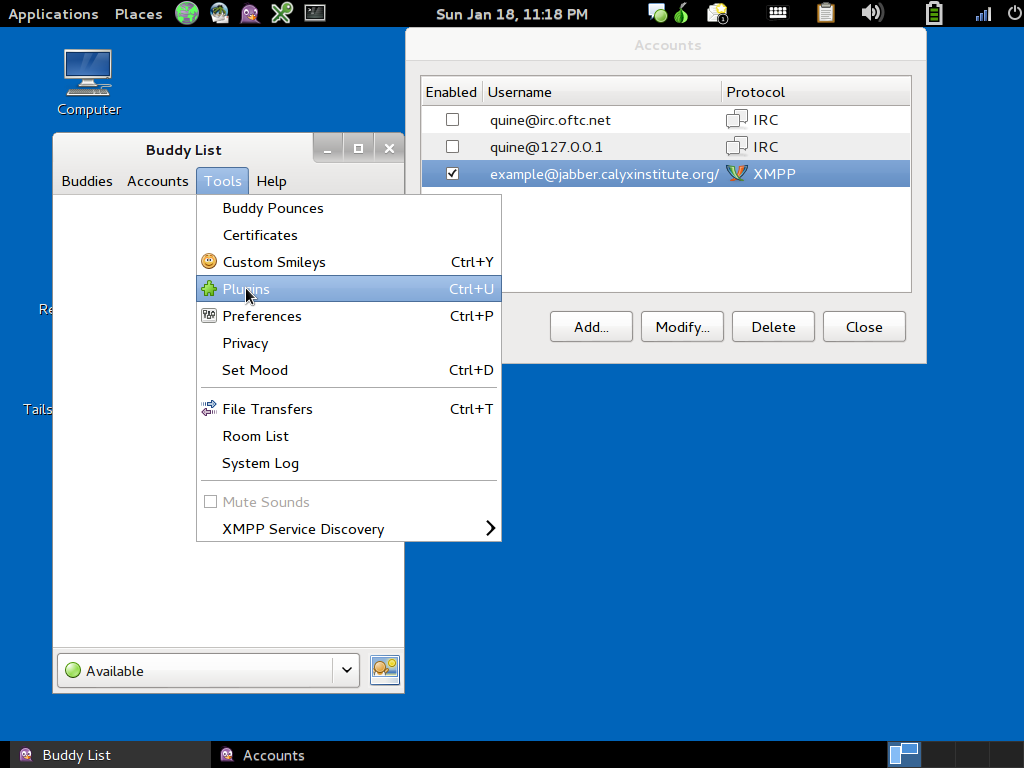Click the Modify... button in Accounts

(x=682, y=327)
